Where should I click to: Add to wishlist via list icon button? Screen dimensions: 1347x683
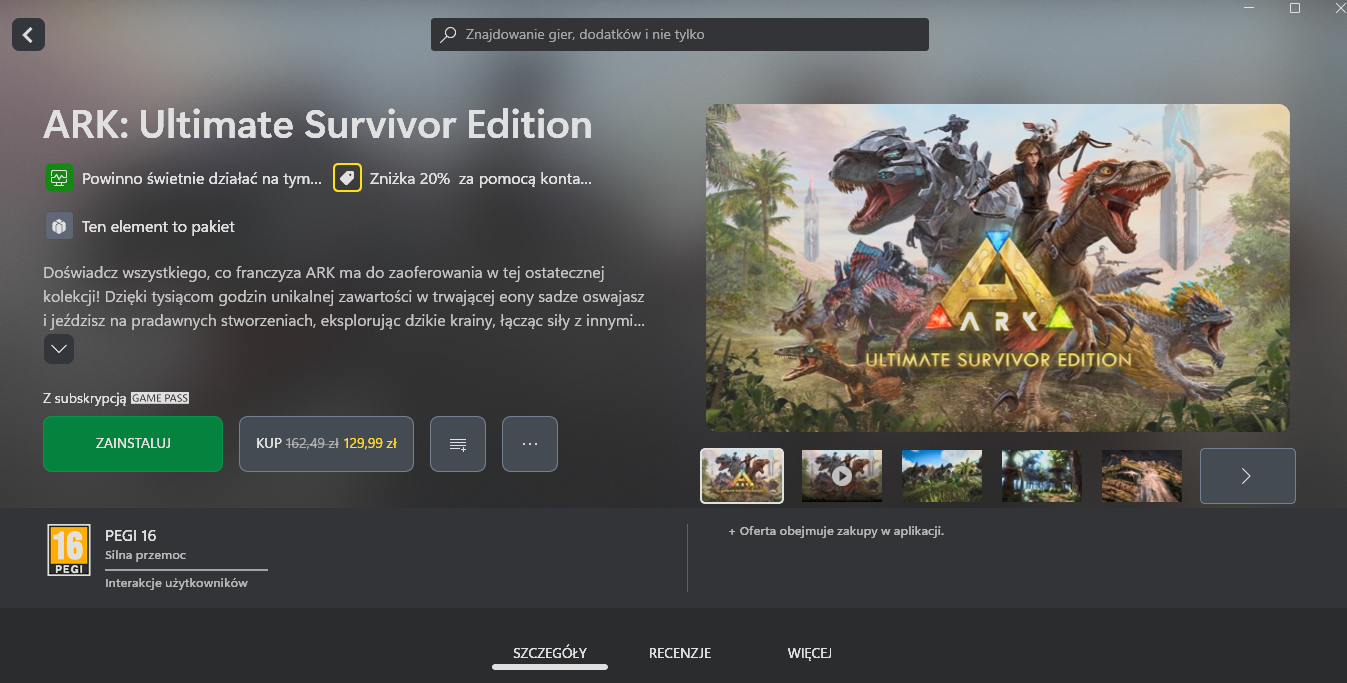[458, 443]
